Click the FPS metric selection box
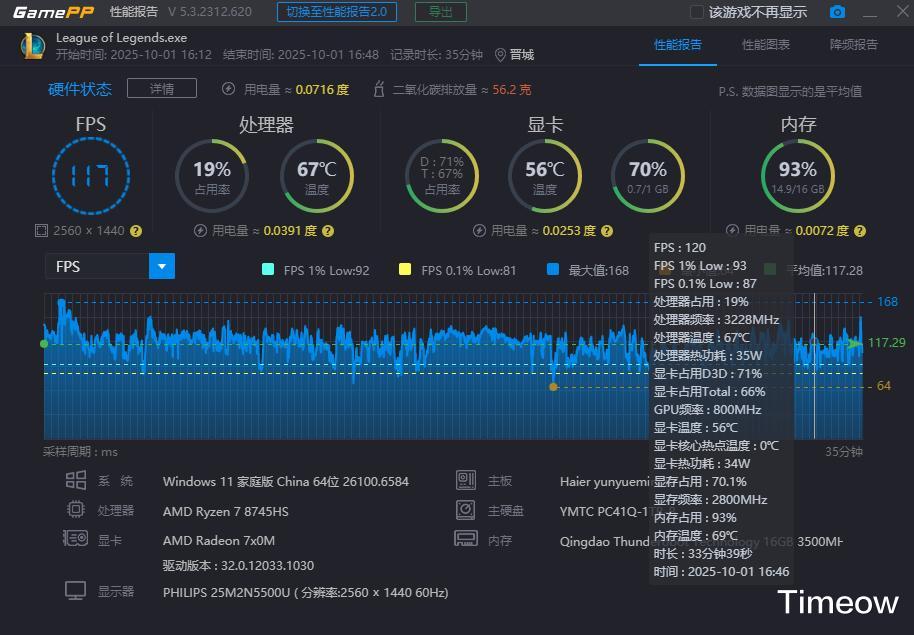 click(110, 266)
